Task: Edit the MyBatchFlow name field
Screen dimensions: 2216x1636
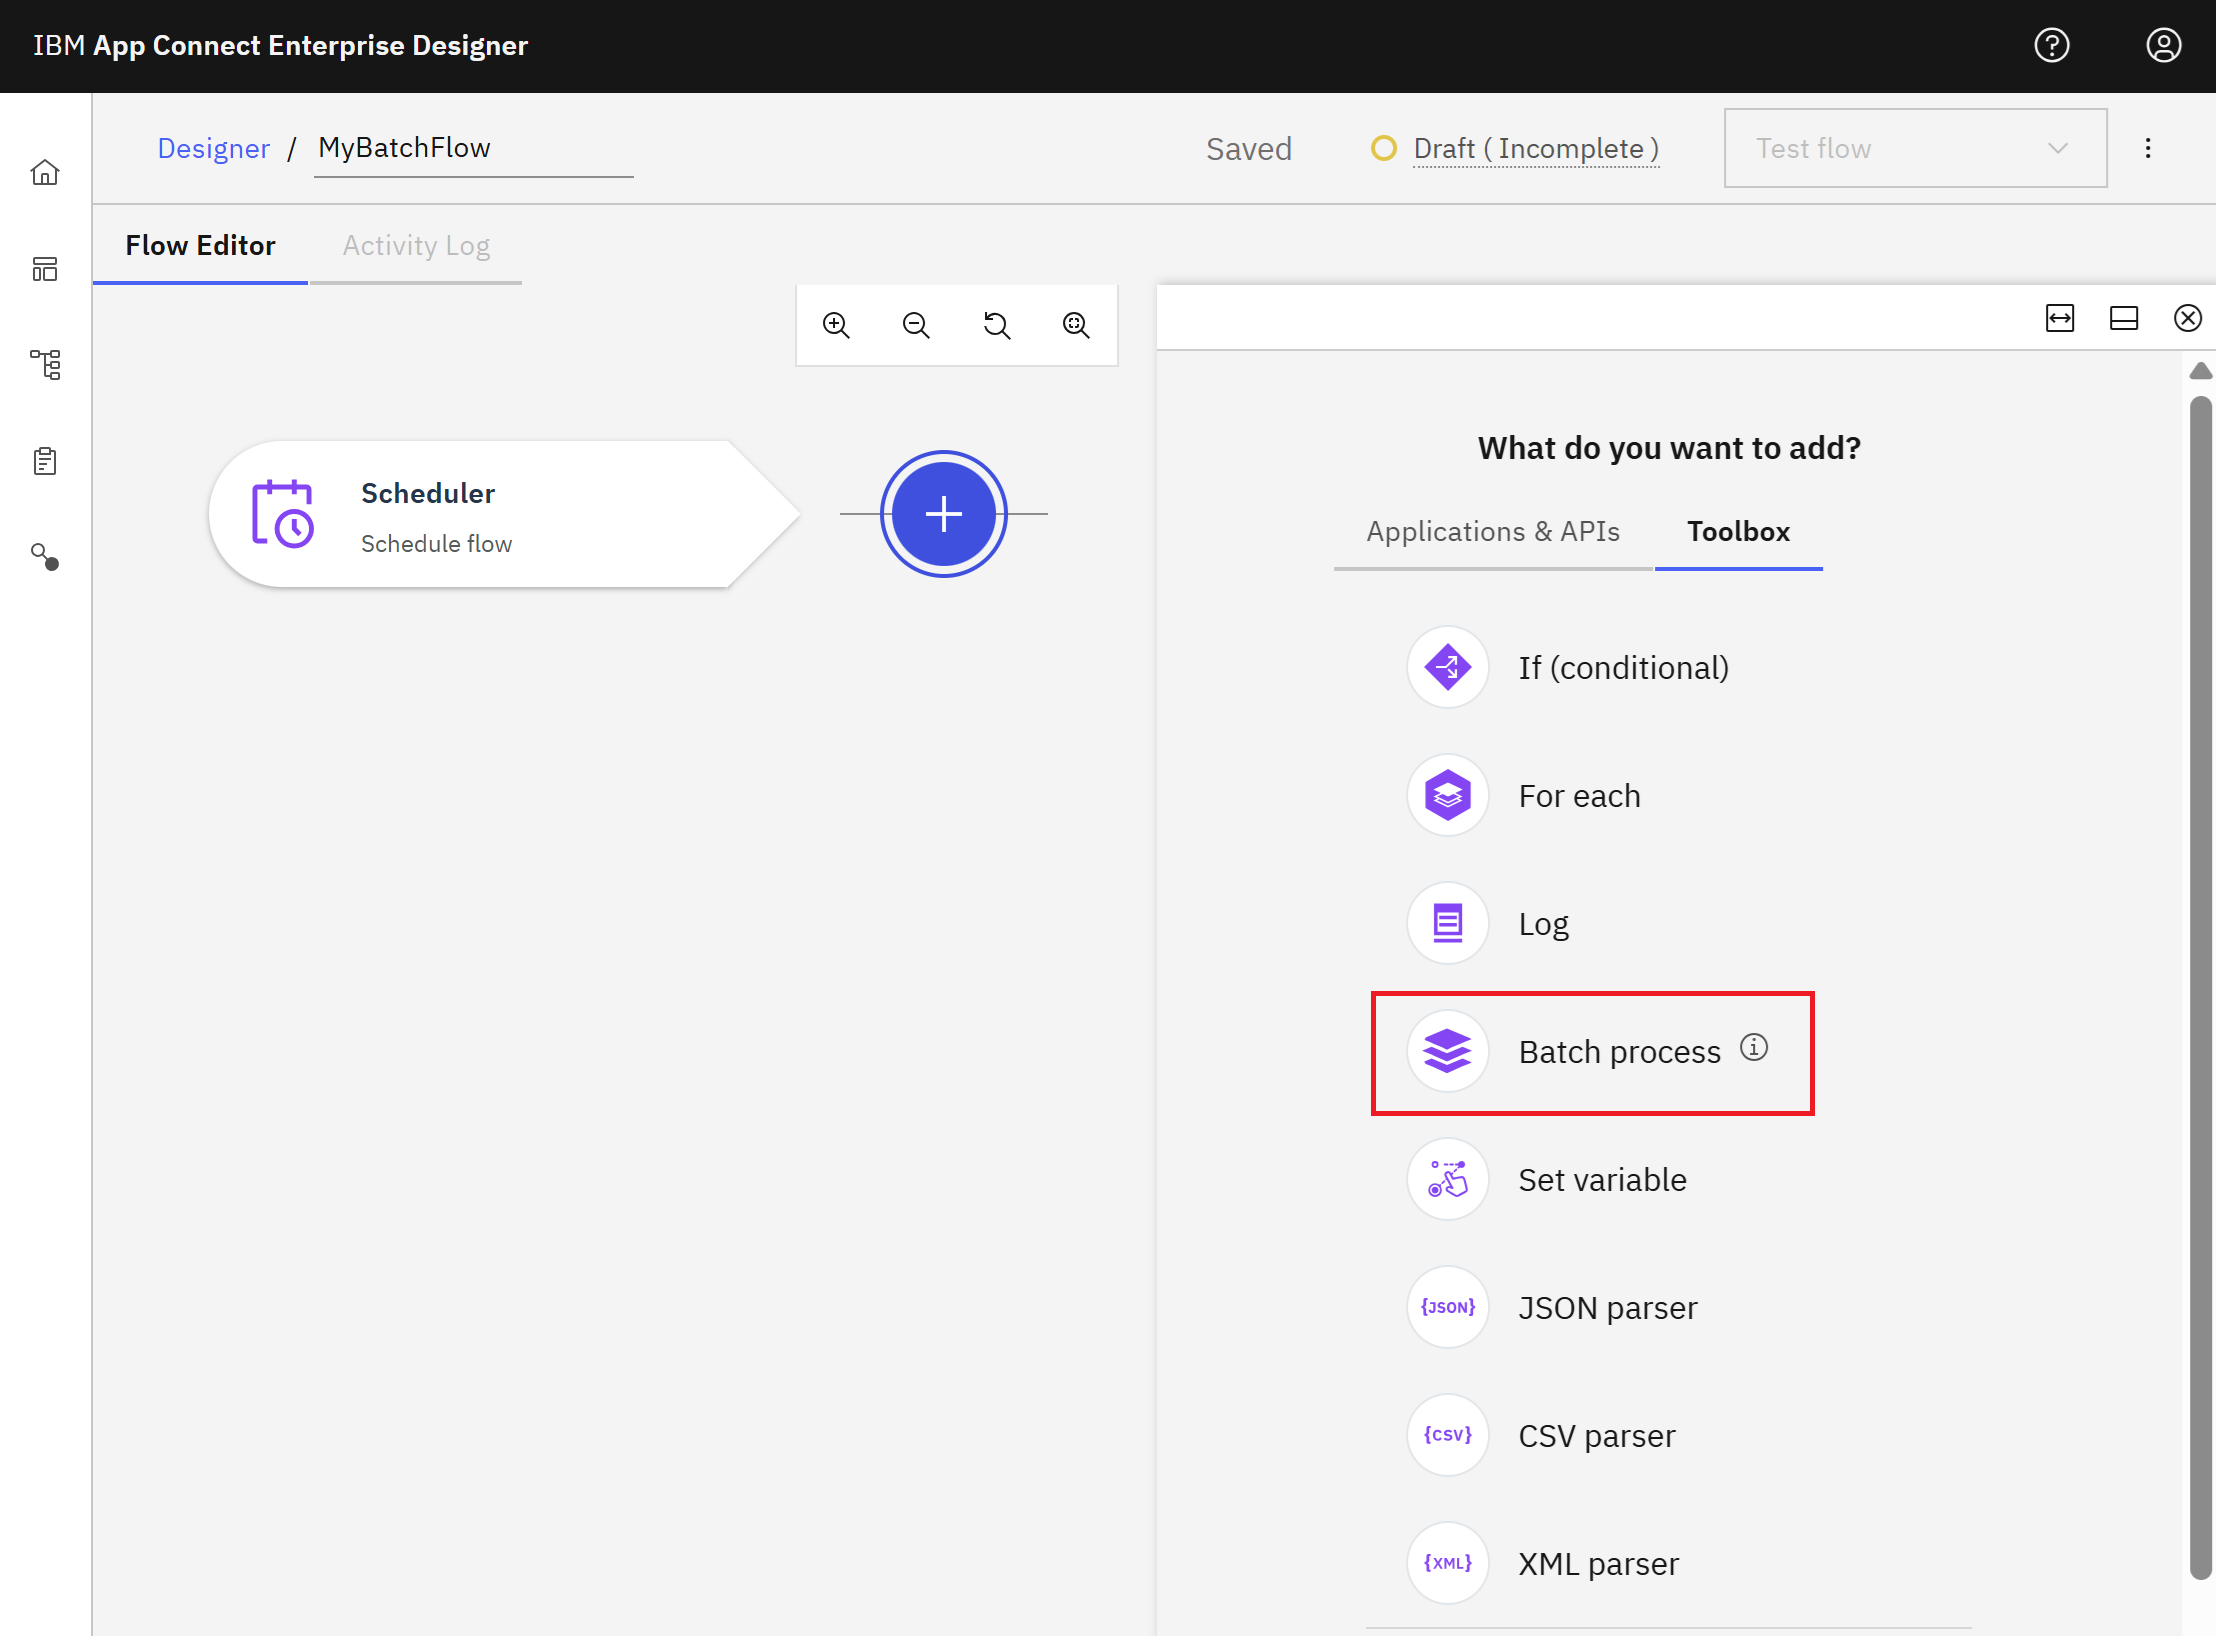Action: click(x=474, y=148)
